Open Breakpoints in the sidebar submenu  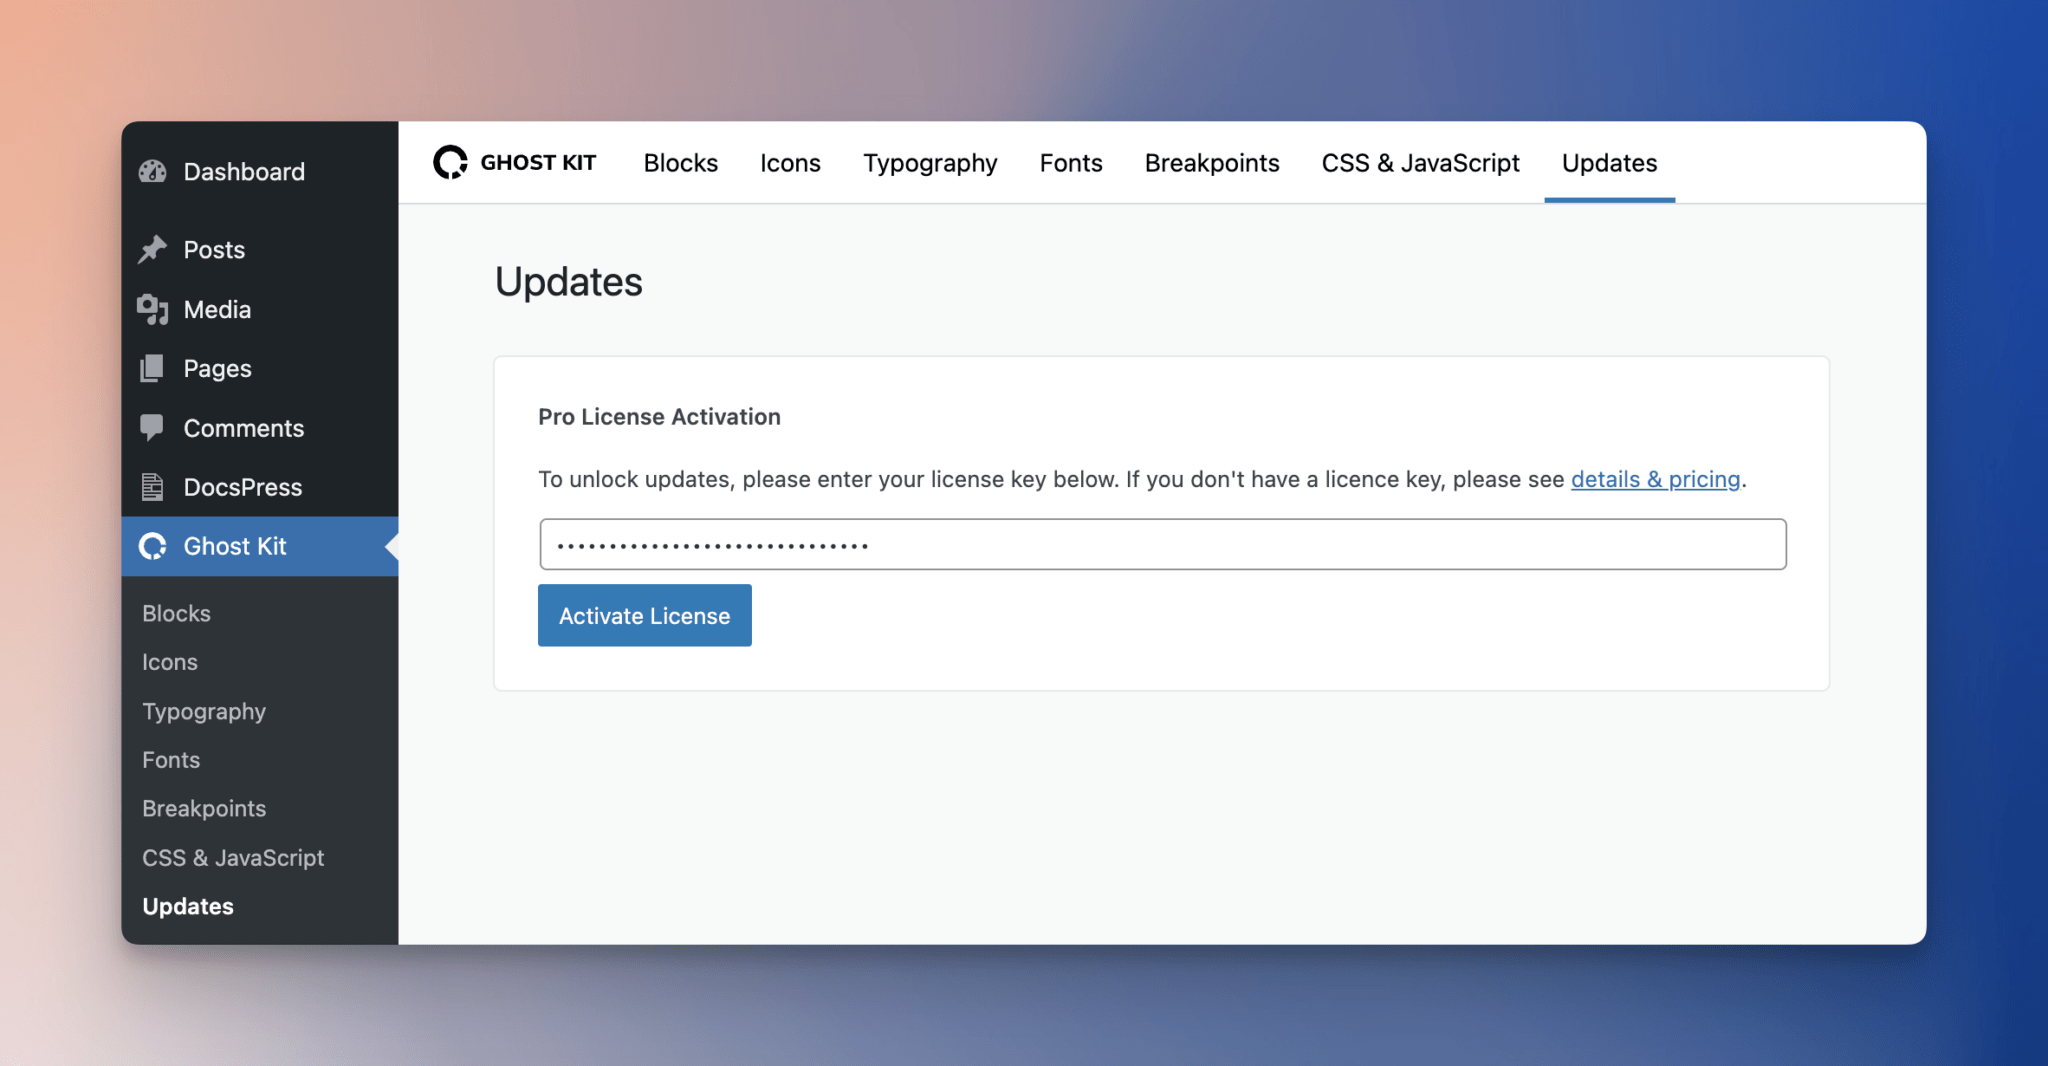[x=204, y=809]
